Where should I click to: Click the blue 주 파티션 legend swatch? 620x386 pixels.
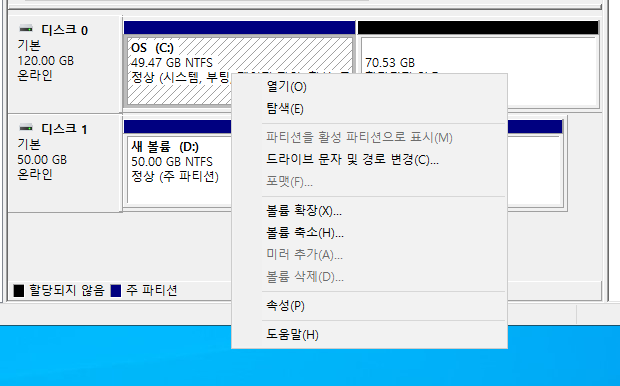pos(115,291)
